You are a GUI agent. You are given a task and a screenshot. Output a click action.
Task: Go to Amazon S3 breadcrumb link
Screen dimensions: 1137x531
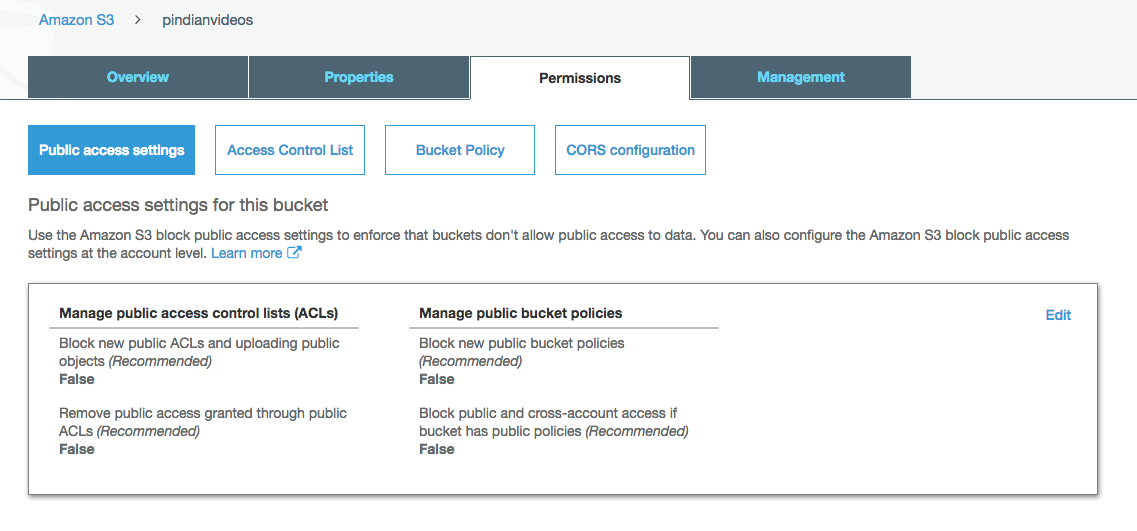pyautogui.click(x=76, y=20)
